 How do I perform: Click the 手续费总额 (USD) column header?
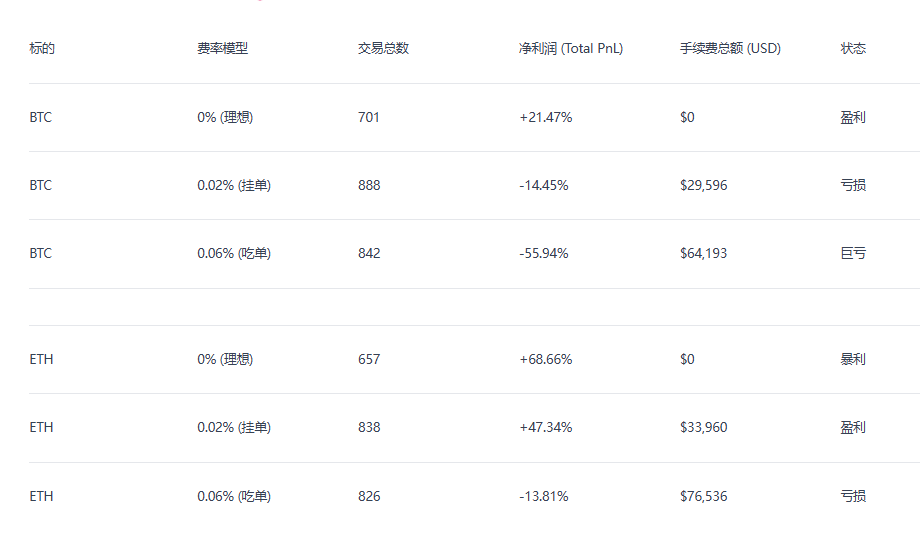tap(730, 48)
